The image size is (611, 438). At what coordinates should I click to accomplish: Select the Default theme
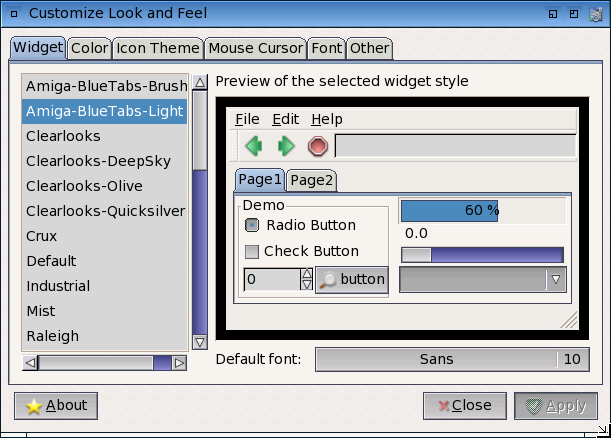[x=104, y=261]
